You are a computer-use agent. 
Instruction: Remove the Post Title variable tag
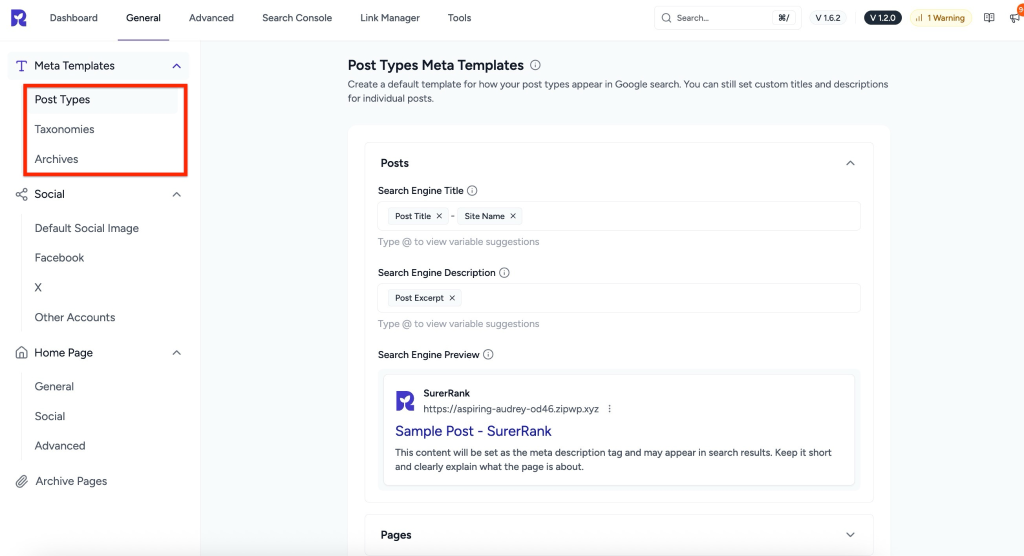[x=439, y=216]
